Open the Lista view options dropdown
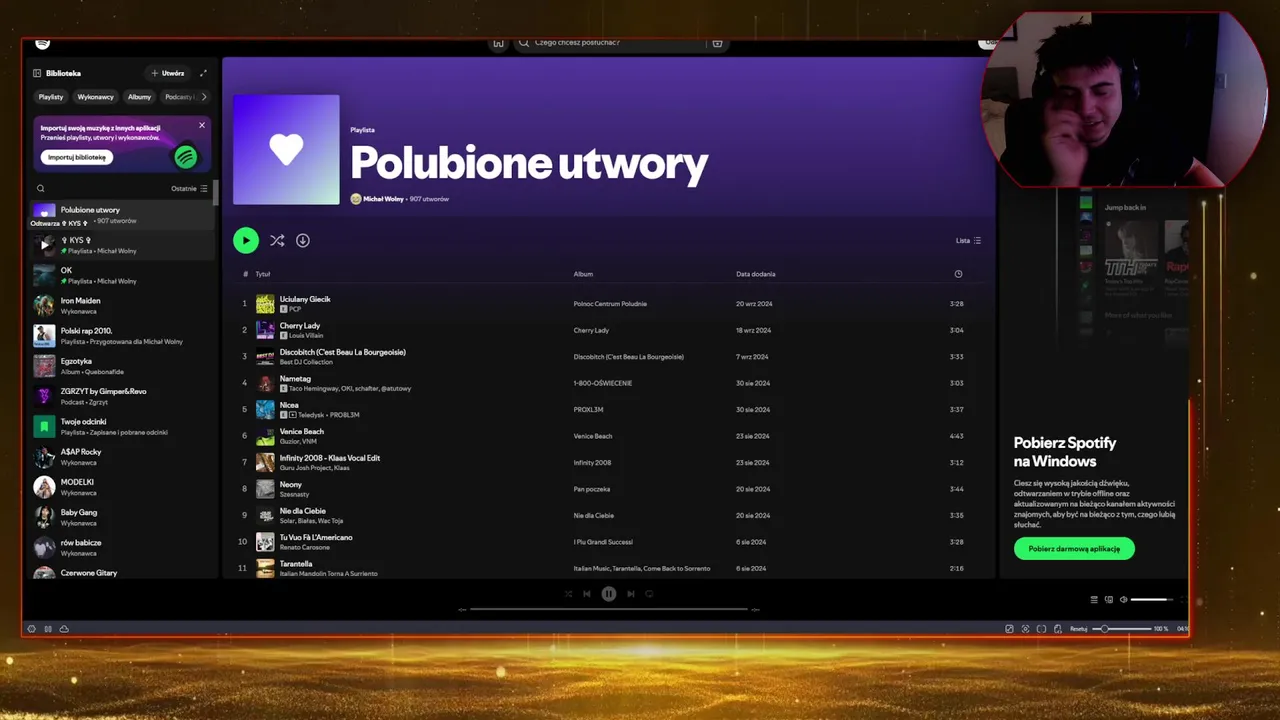1280x720 pixels. click(968, 240)
